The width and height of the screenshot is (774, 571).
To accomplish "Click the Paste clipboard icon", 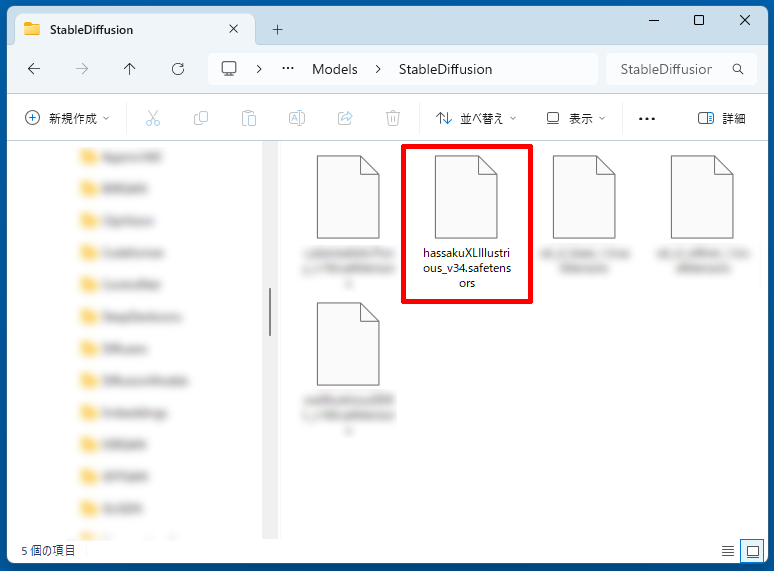I will click(x=249, y=118).
